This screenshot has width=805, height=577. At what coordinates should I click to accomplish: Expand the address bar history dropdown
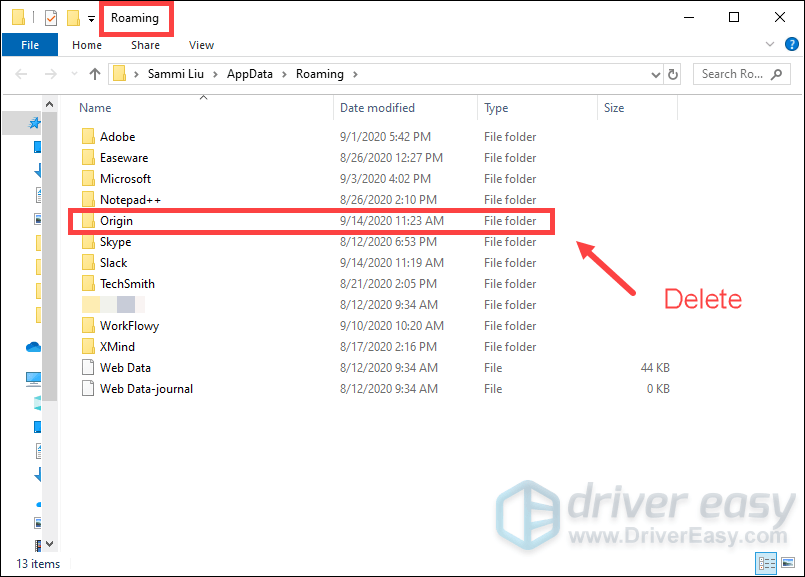pos(655,74)
